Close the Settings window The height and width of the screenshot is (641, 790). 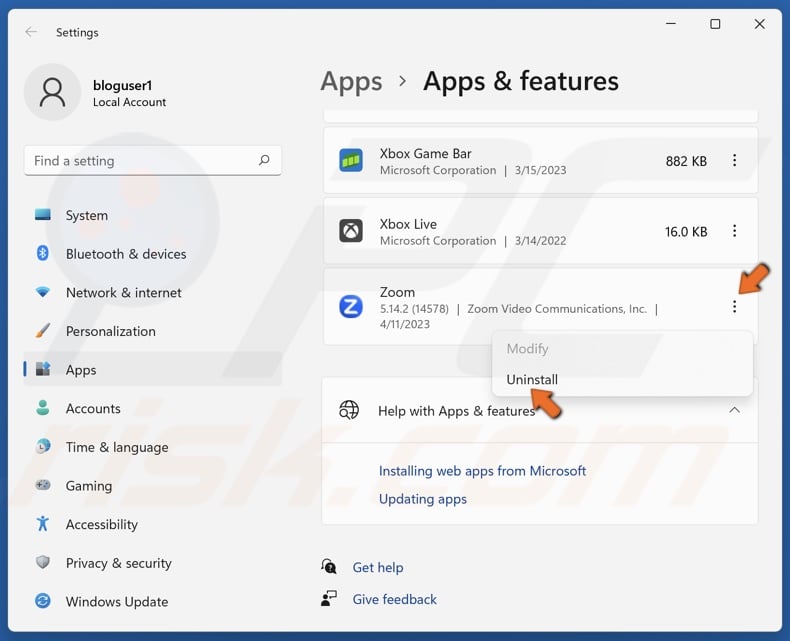759,24
